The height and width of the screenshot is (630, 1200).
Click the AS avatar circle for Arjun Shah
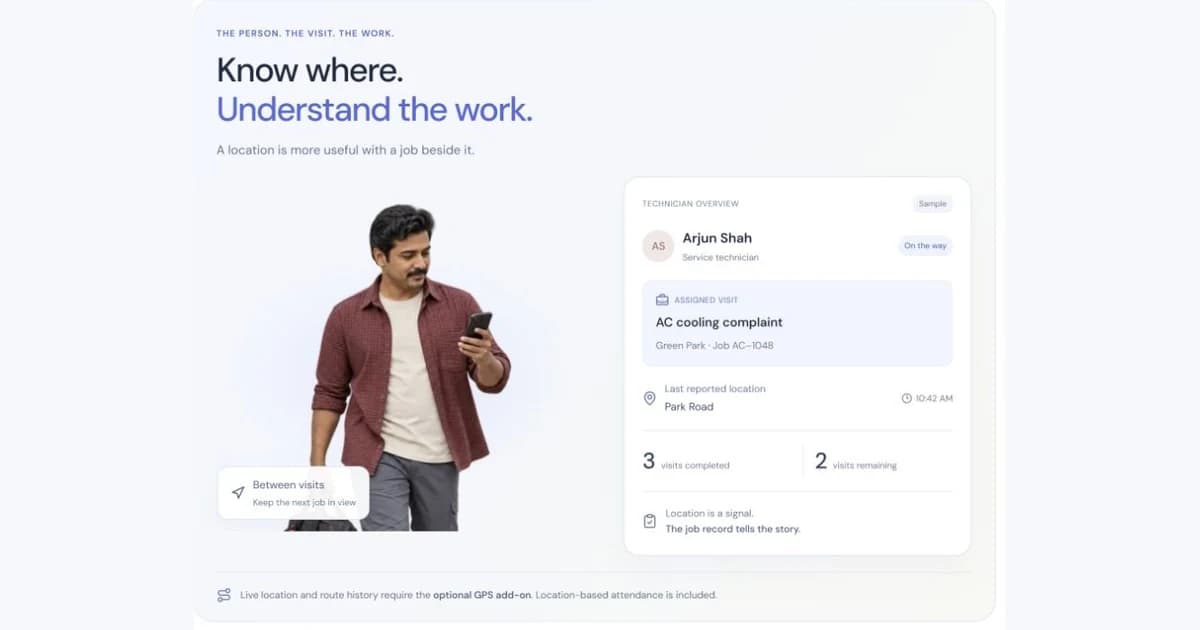point(658,246)
